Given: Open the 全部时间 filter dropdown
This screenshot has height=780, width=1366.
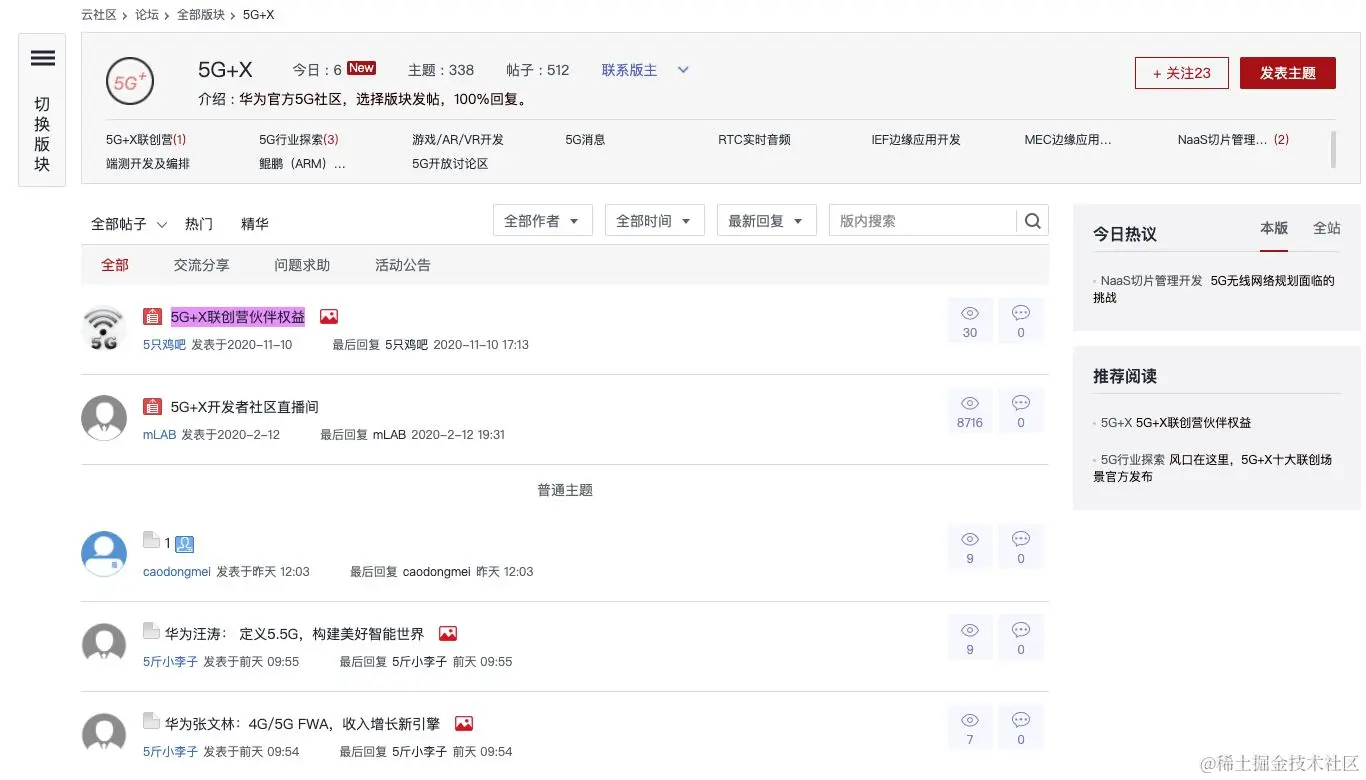Looking at the screenshot, I should pyautogui.click(x=655, y=221).
